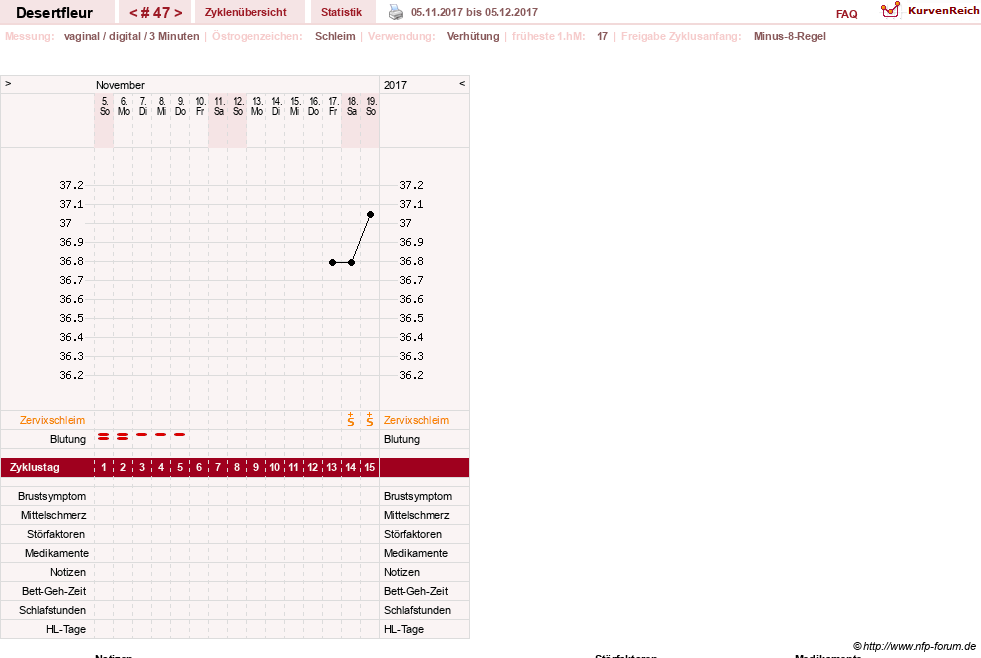
Task: Collapse chart with '<' arrow next to 2017
Action: pos(462,83)
